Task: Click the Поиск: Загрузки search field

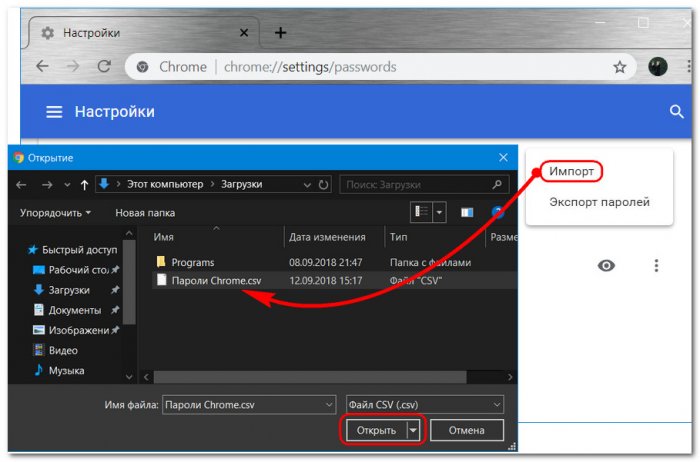Action: click(x=424, y=185)
